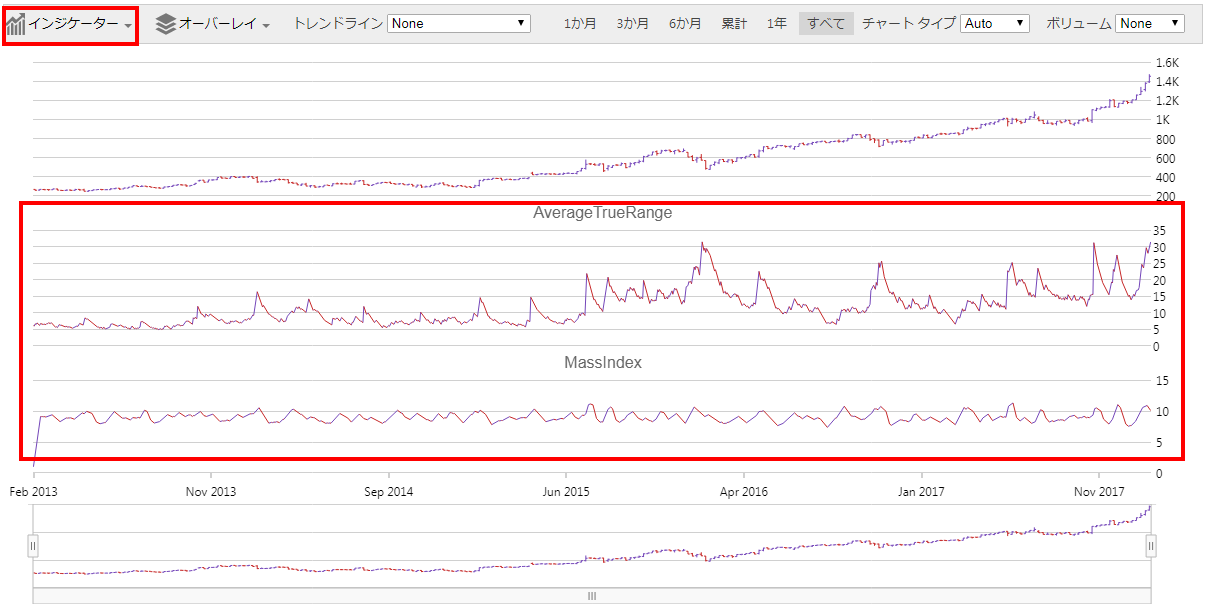Viewport: 1207px width, 608px height.
Task: Click the MassIndex panel title
Action: [x=601, y=363]
